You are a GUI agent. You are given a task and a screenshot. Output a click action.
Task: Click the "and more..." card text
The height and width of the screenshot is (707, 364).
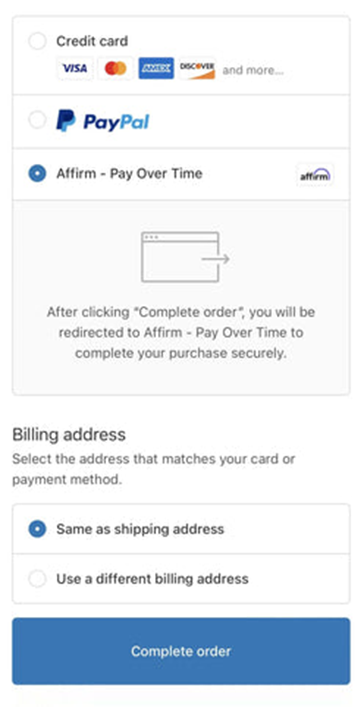point(253,70)
